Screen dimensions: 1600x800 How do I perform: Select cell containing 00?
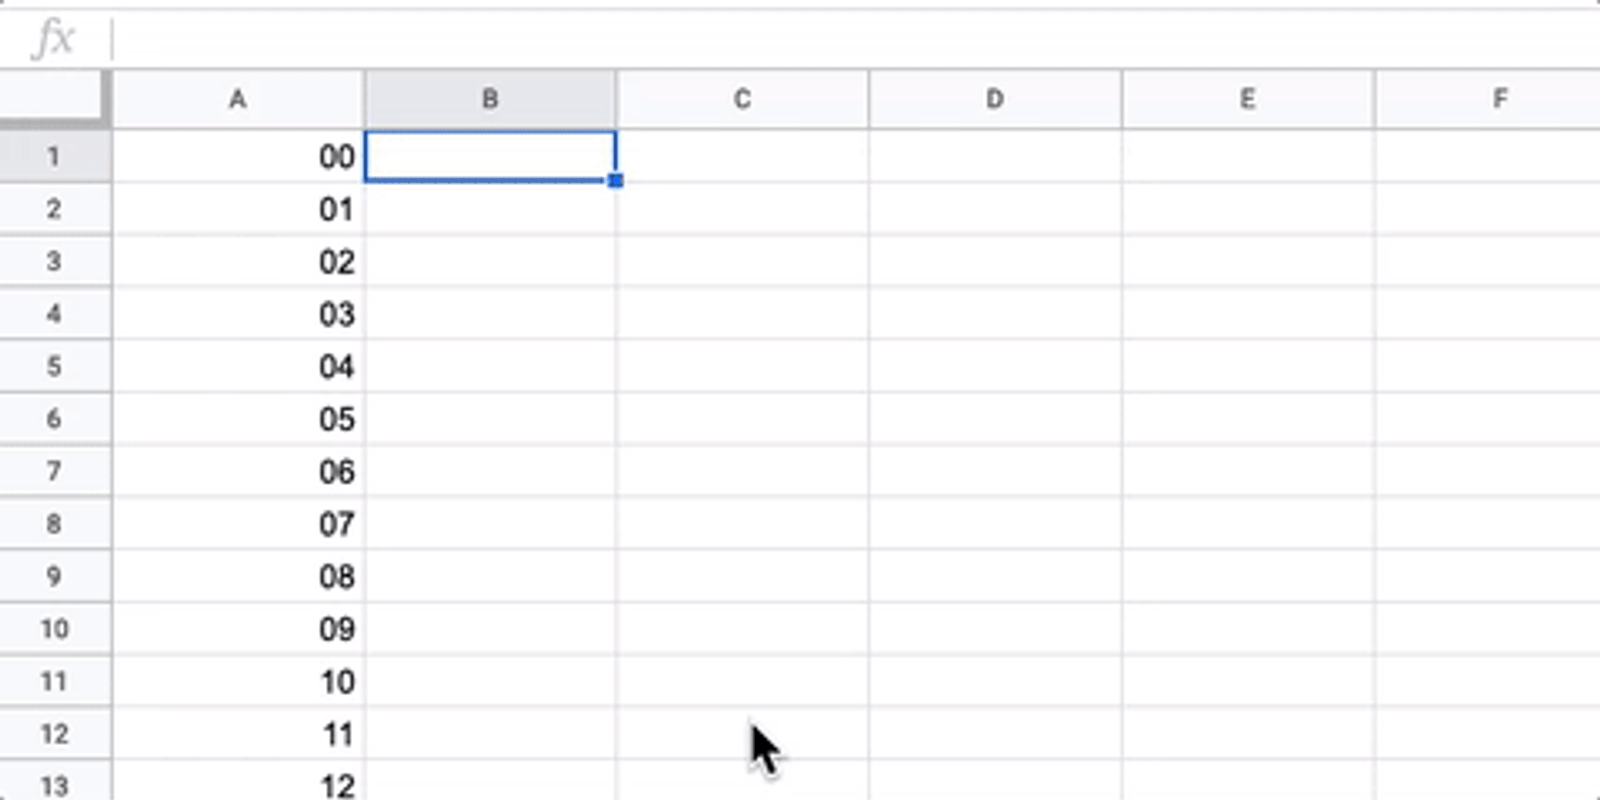point(238,157)
